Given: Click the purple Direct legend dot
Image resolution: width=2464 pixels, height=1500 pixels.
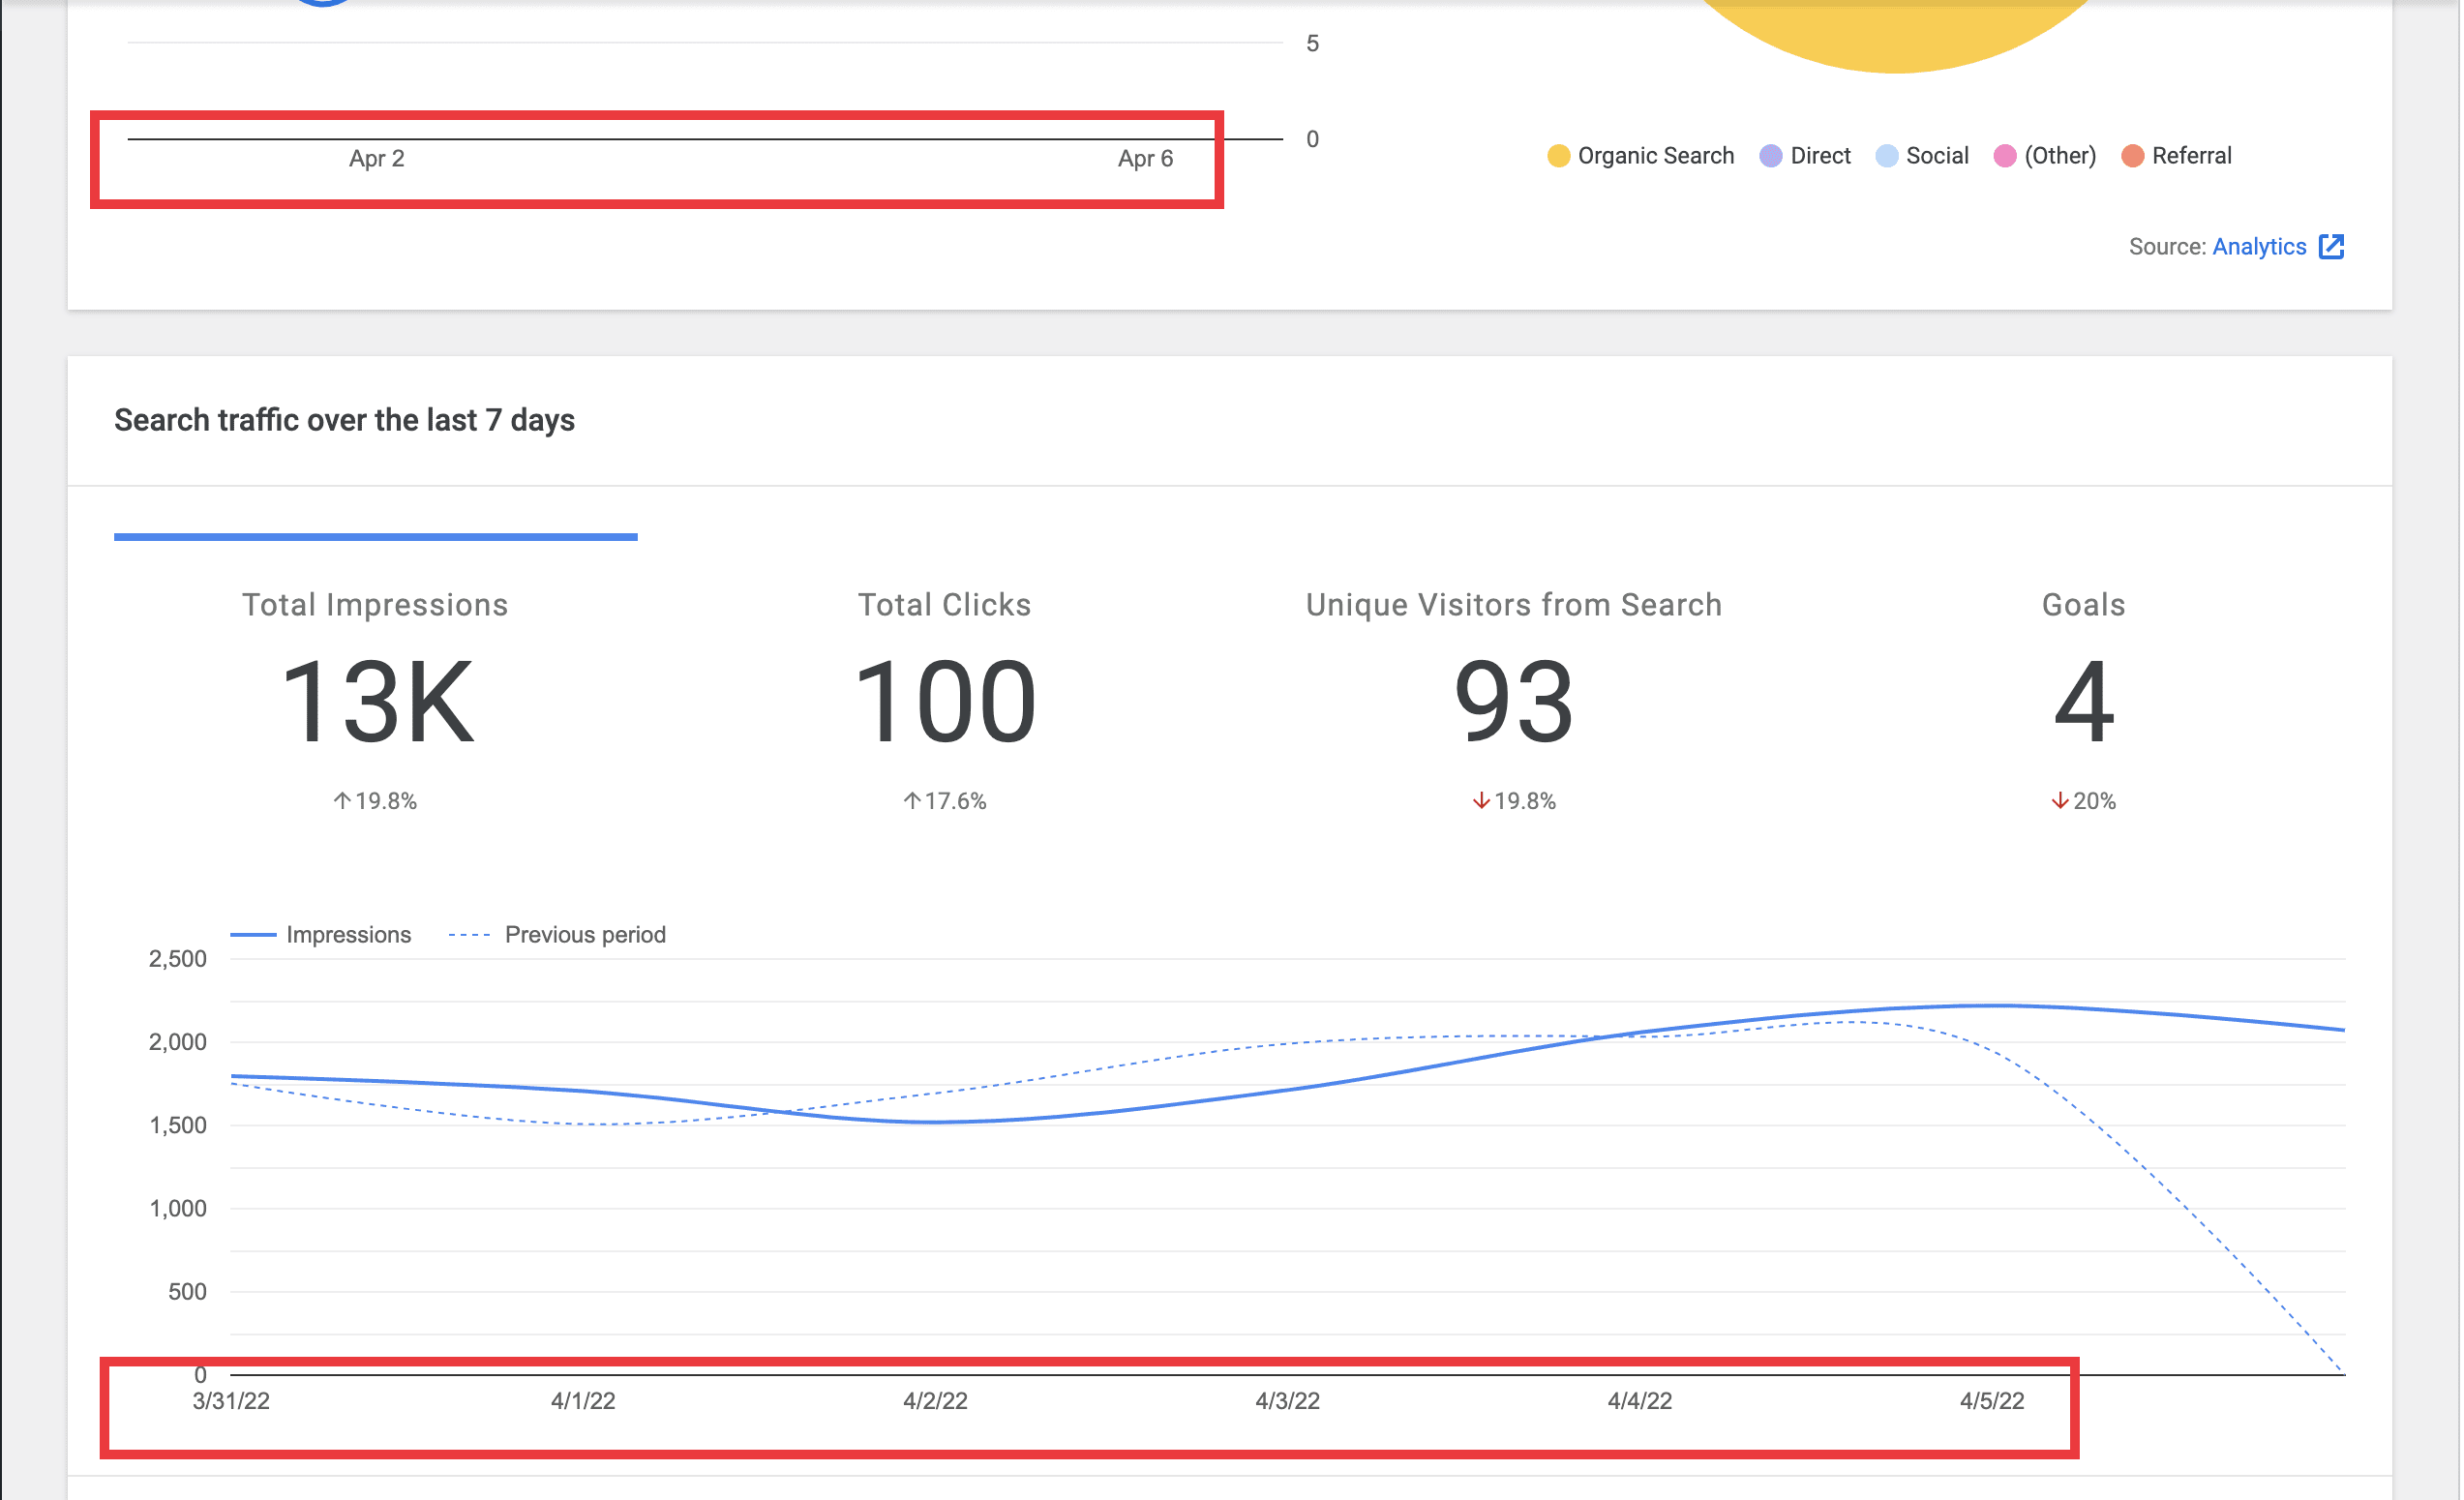Looking at the screenshot, I should pos(1771,155).
